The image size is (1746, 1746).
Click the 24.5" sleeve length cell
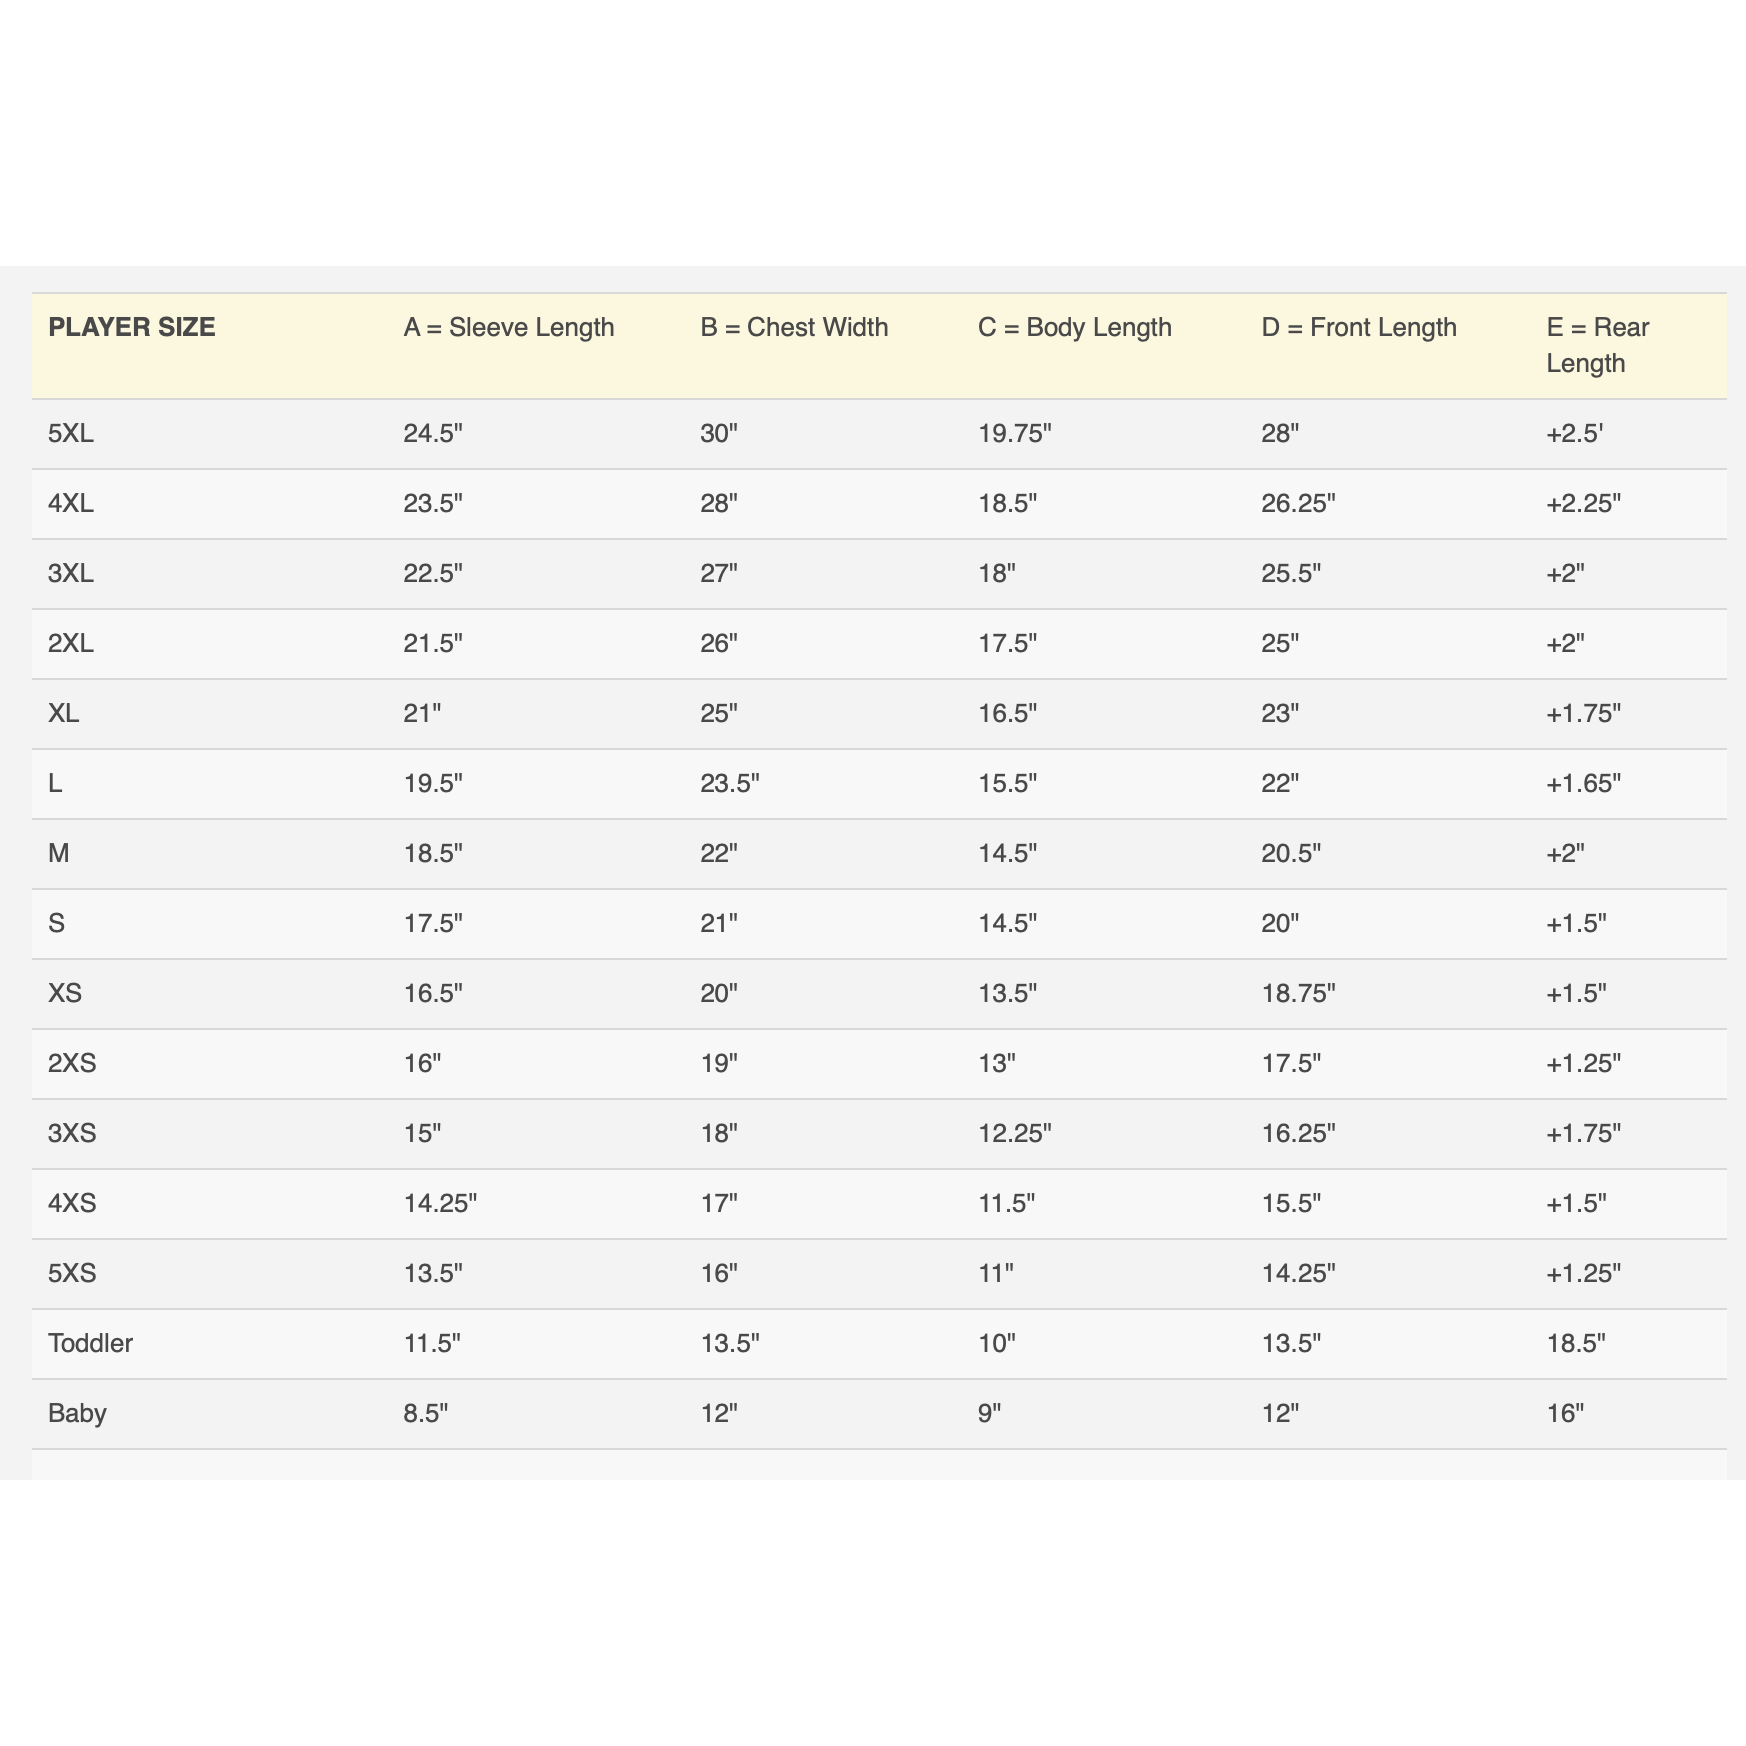433,434
